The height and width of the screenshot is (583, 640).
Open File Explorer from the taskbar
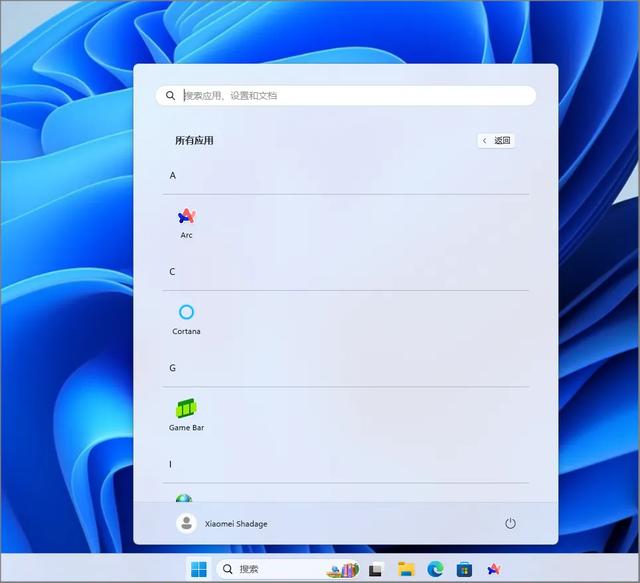tap(407, 569)
